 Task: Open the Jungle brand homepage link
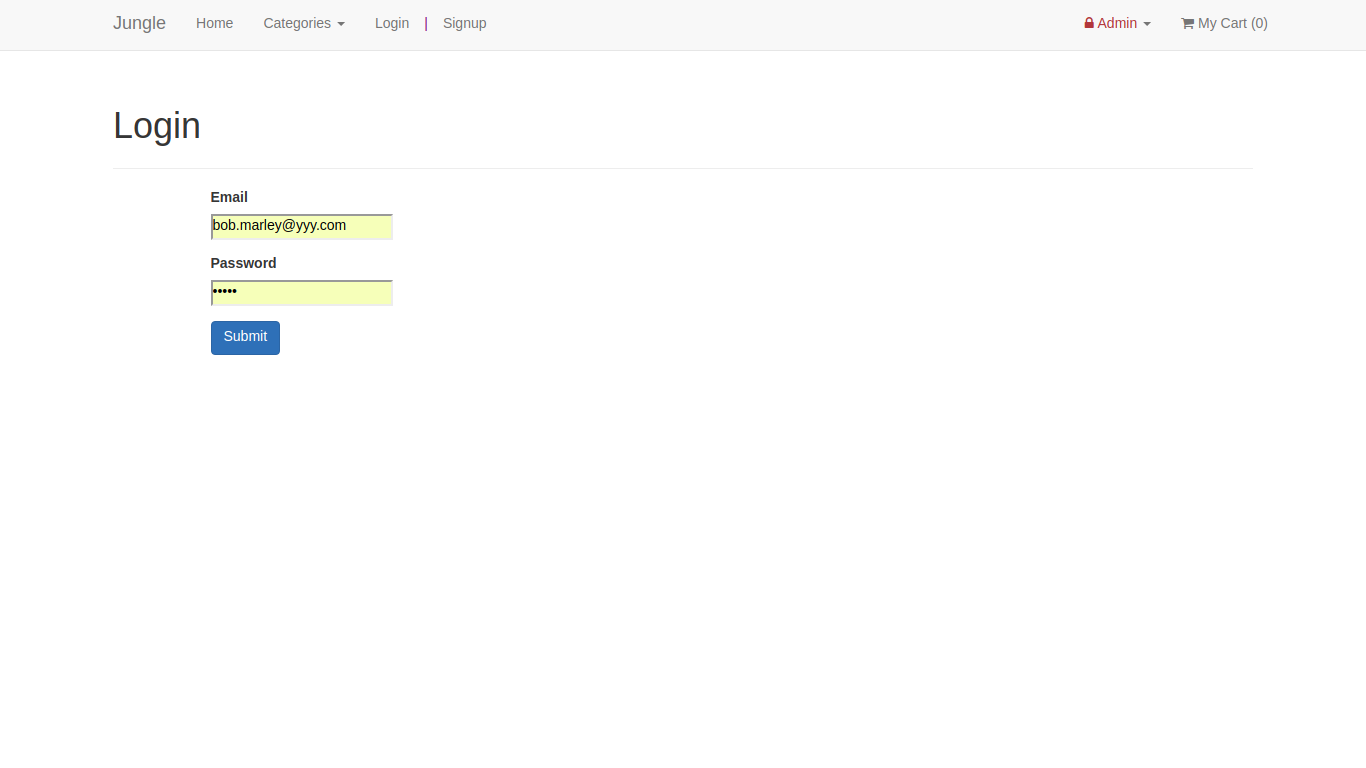pos(139,23)
